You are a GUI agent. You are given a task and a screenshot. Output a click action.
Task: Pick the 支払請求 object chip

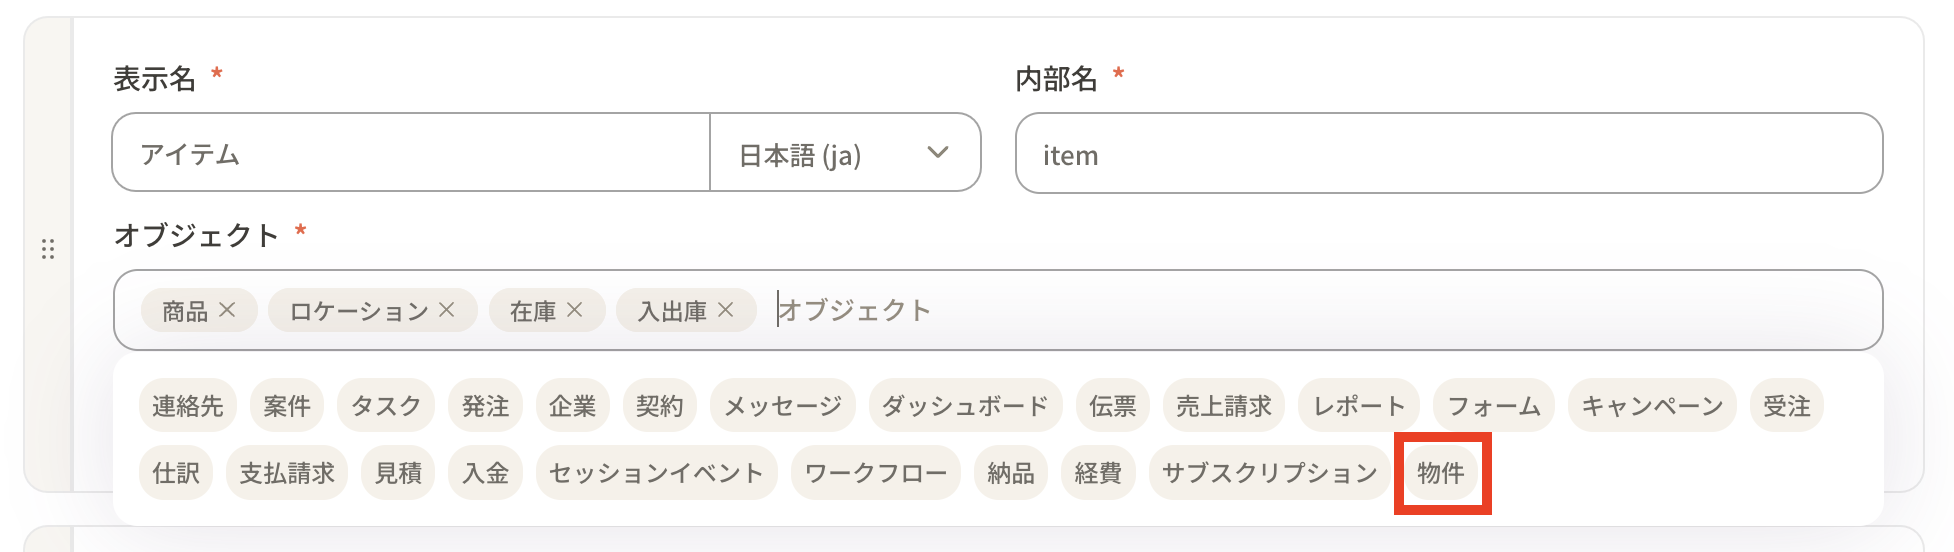point(287,473)
